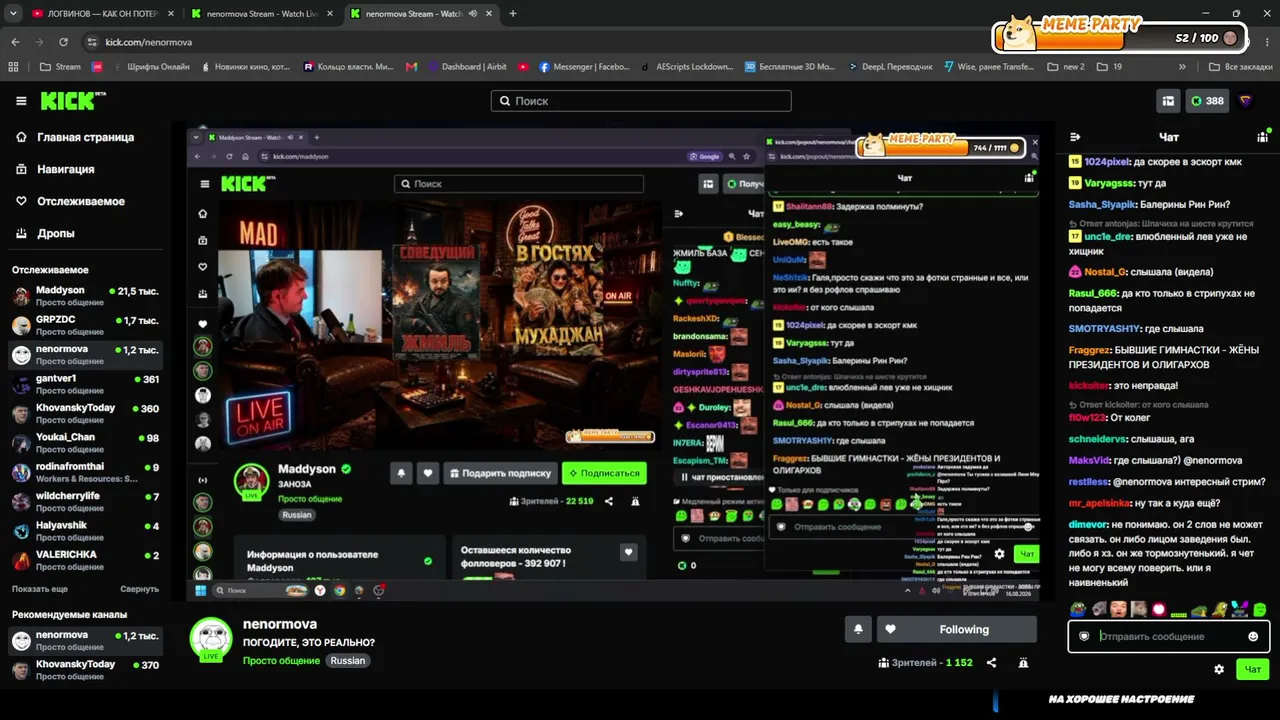
Task: Open rodinafromthai channel in the followed list
Action: pos(86,472)
